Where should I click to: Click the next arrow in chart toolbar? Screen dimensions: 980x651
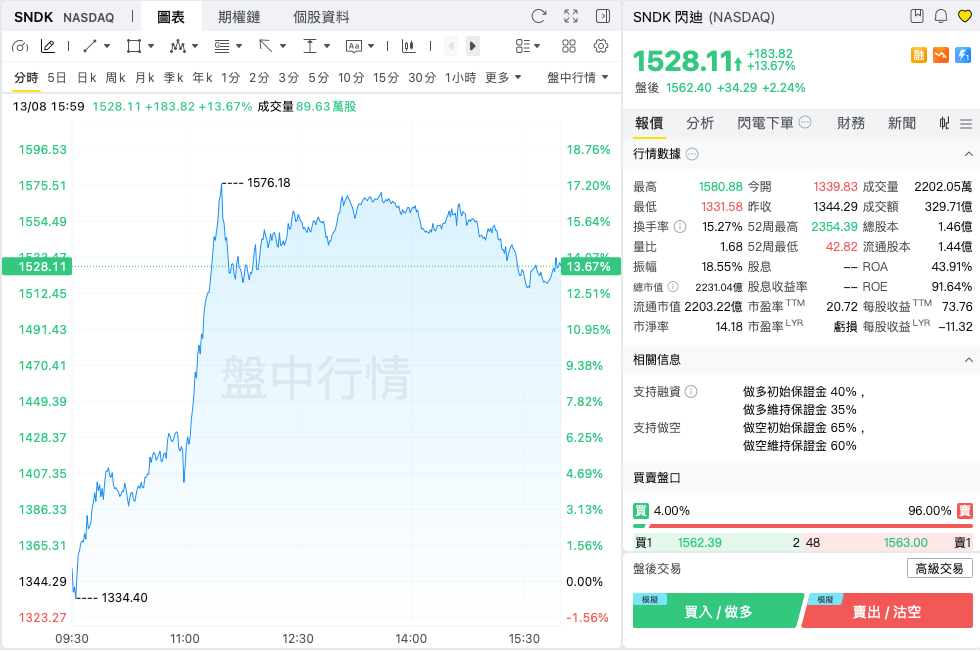click(x=472, y=46)
